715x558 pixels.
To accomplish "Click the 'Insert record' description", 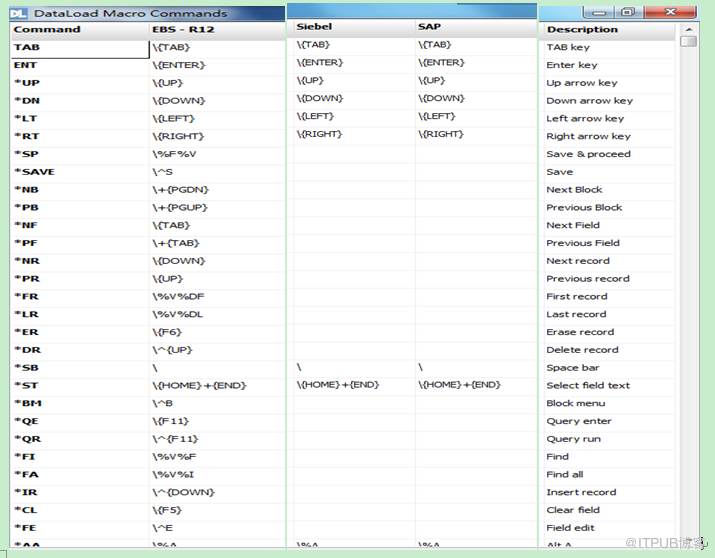I will pyautogui.click(x=581, y=492).
